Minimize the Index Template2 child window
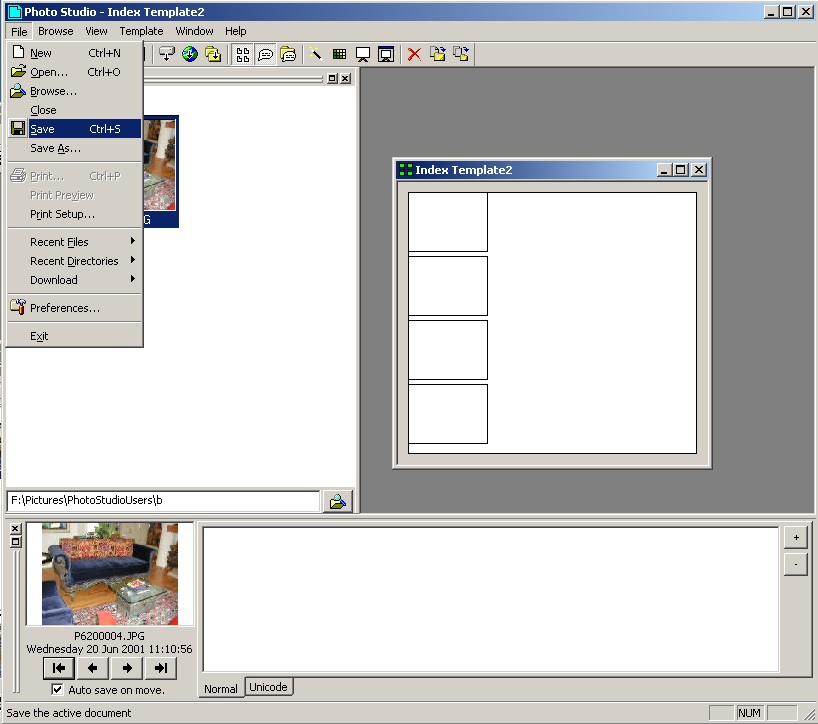Viewport: 818px width, 724px height. pyautogui.click(x=664, y=170)
